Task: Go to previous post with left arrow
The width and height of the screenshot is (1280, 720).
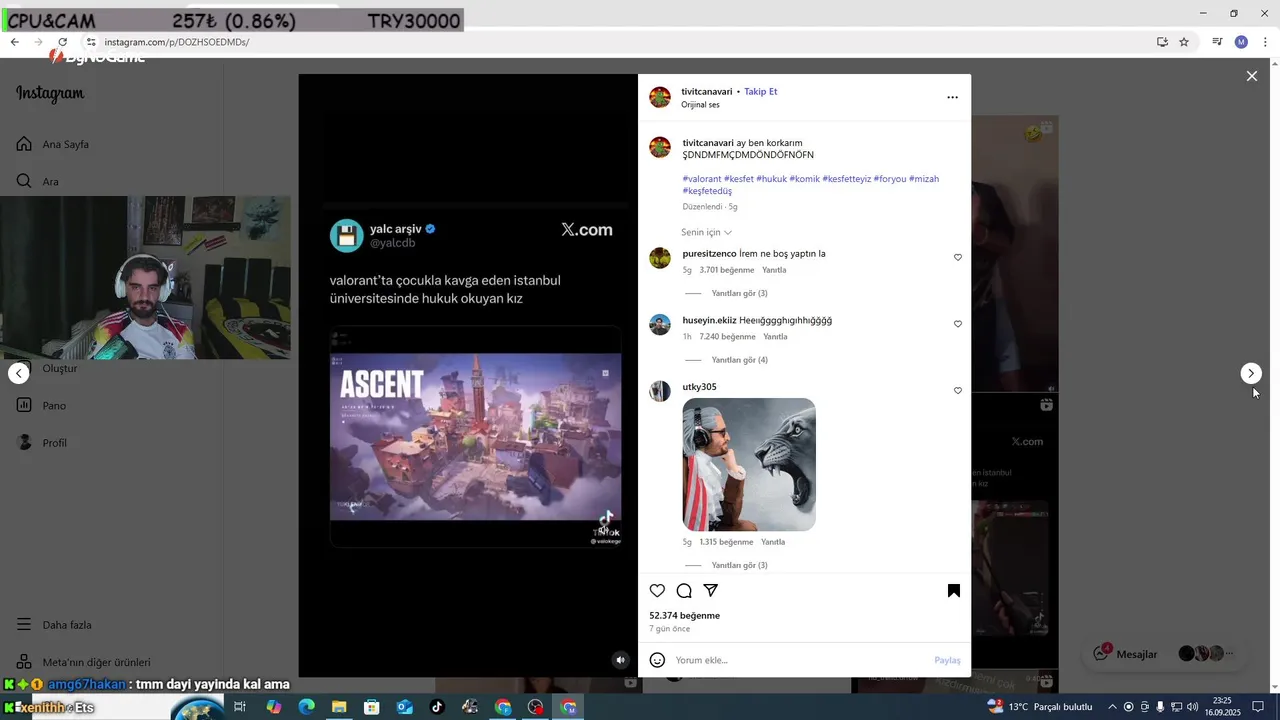Action: pos(19,373)
